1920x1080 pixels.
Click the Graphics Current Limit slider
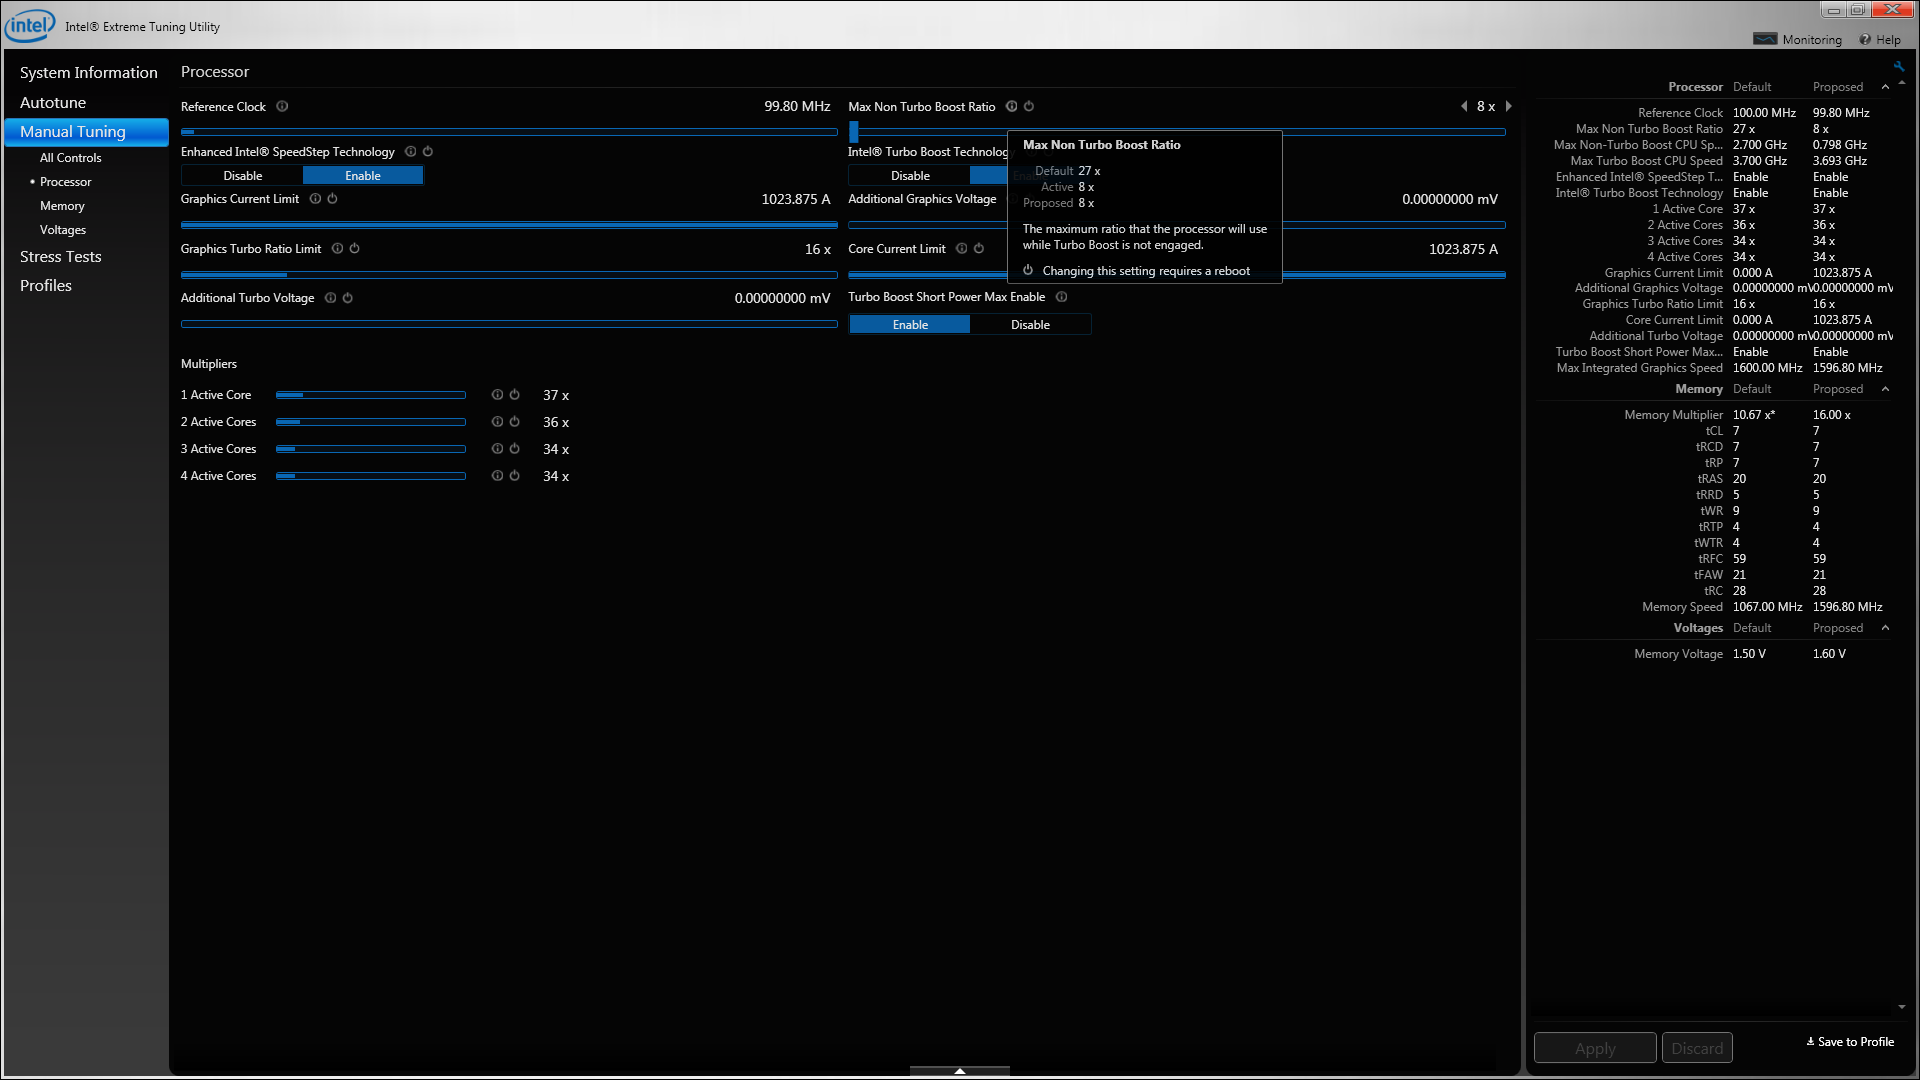(x=509, y=225)
